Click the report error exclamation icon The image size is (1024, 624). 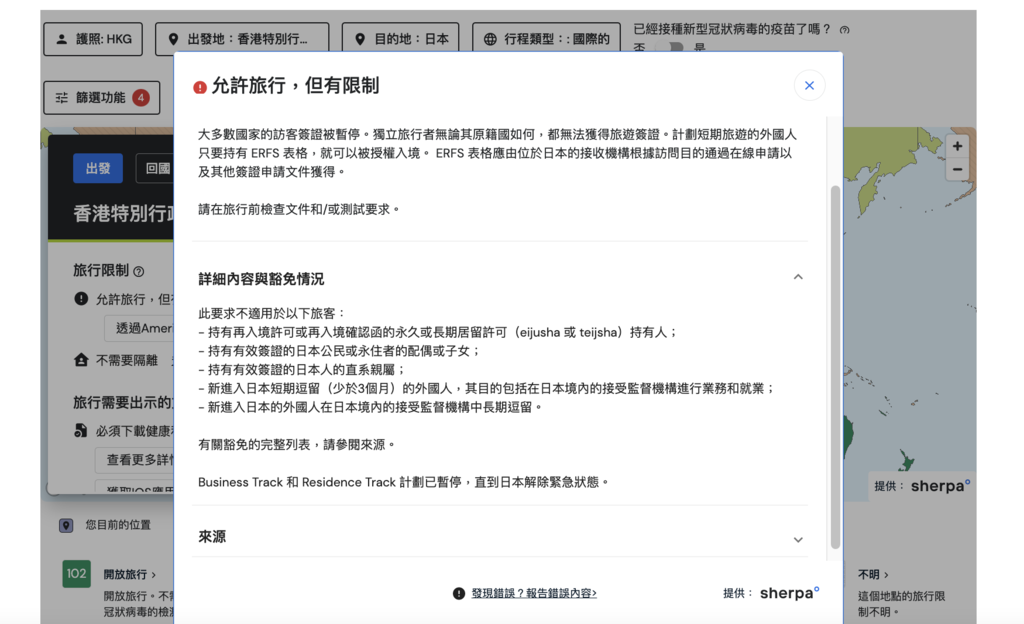point(459,593)
